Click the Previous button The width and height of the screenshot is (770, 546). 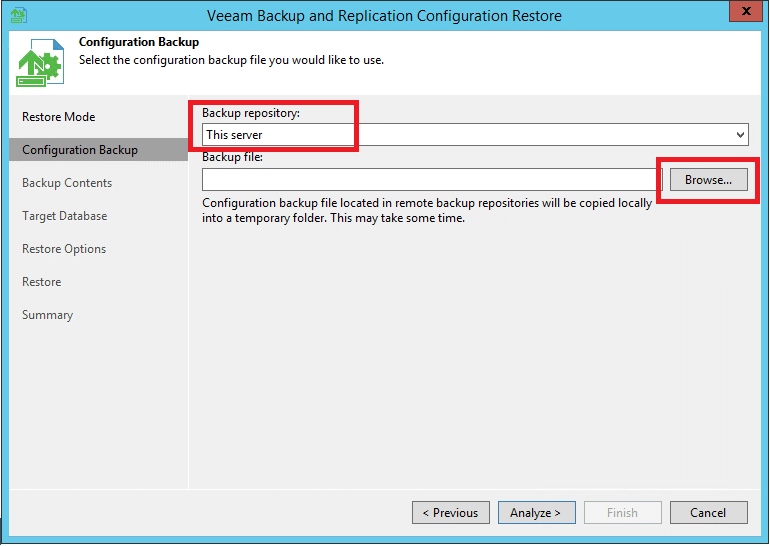(451, 513)
